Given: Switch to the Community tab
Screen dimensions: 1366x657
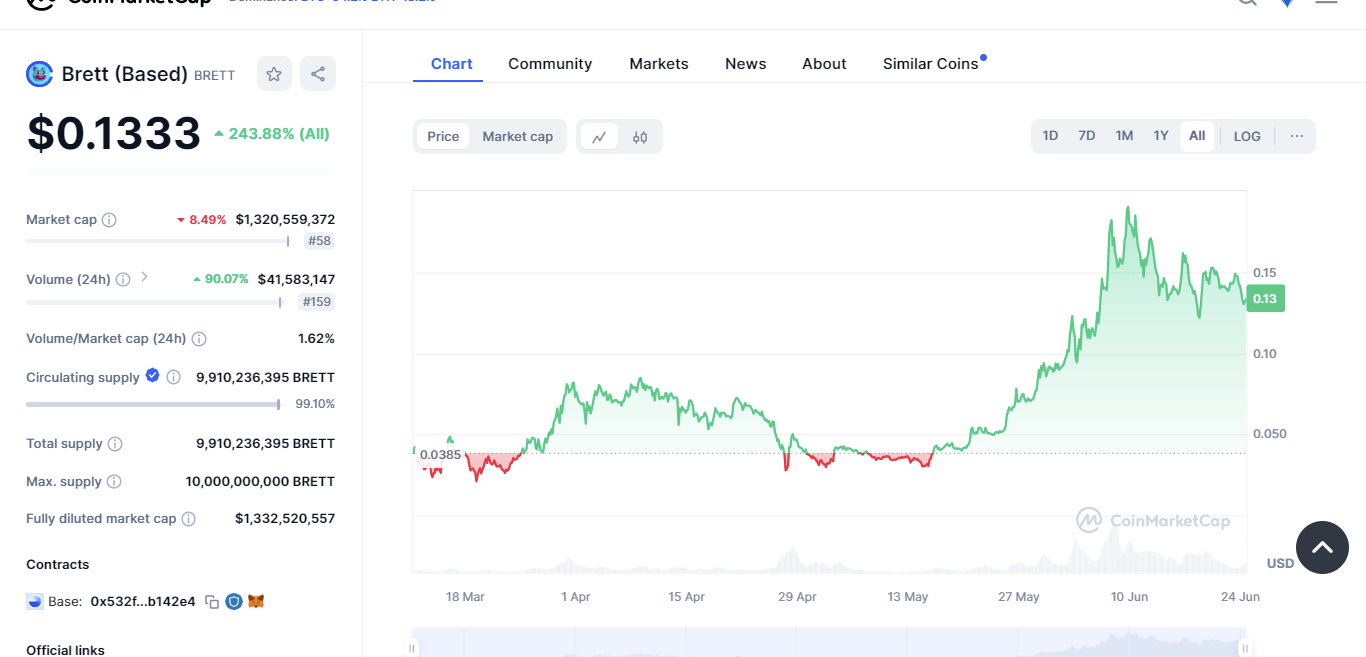Looking at the screenshot, I should 550,64.
